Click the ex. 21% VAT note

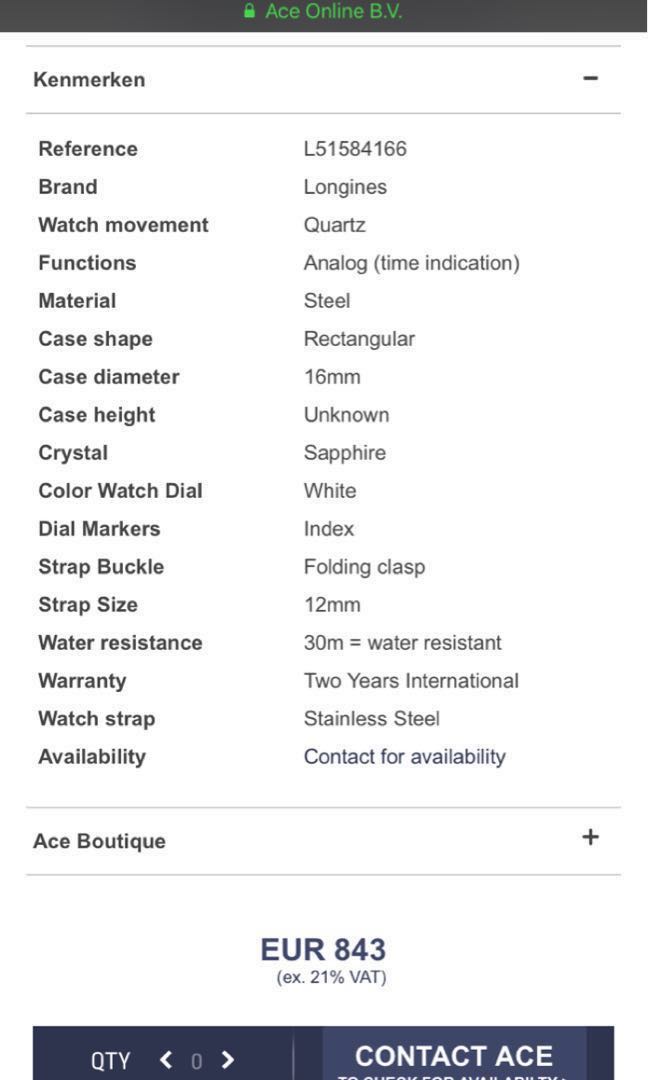(331, 977)
